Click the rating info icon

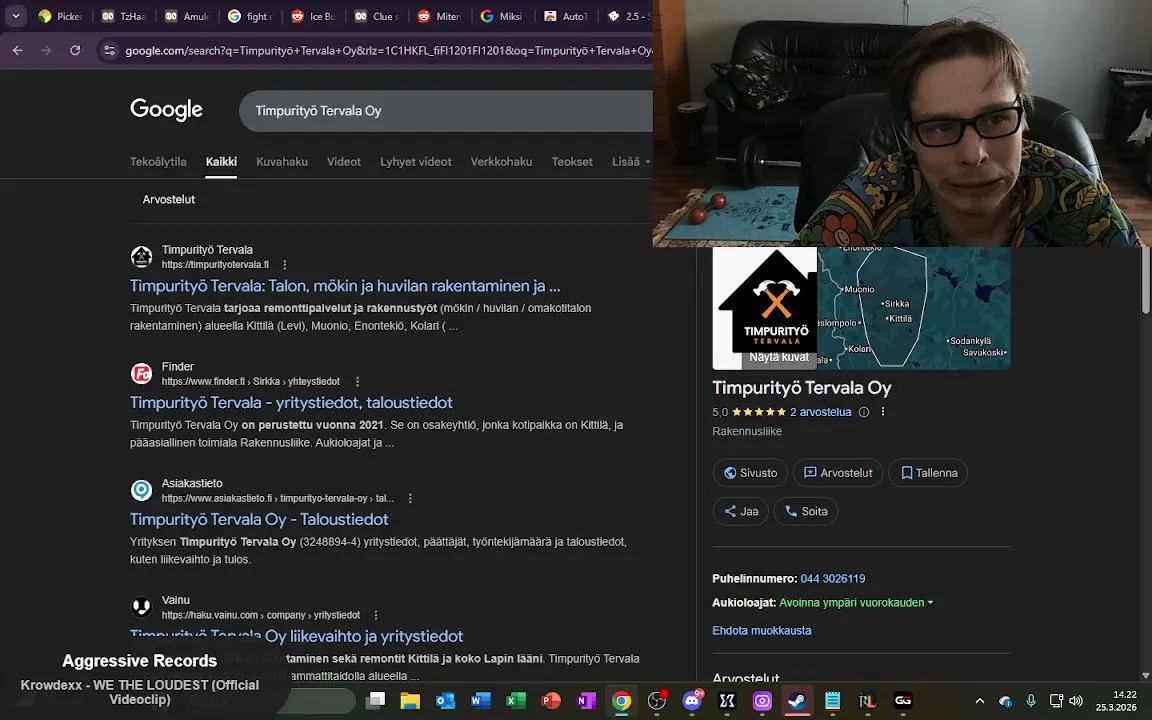point(864,412)
